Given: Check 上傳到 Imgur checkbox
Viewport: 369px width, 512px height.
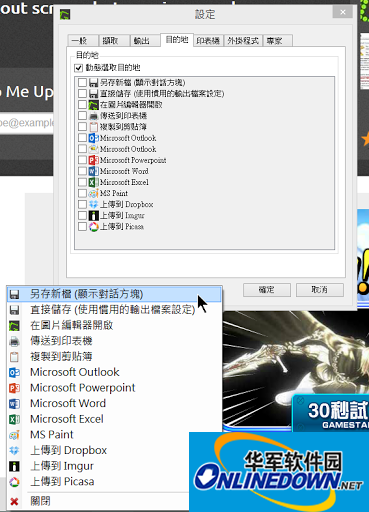Looking at the screenshot, I should click(82, 216).
